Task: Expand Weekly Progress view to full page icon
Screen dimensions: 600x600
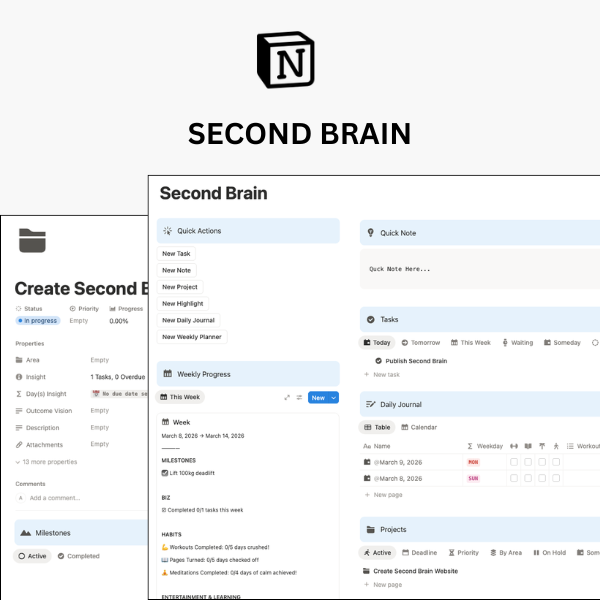Action: point(287,398)
